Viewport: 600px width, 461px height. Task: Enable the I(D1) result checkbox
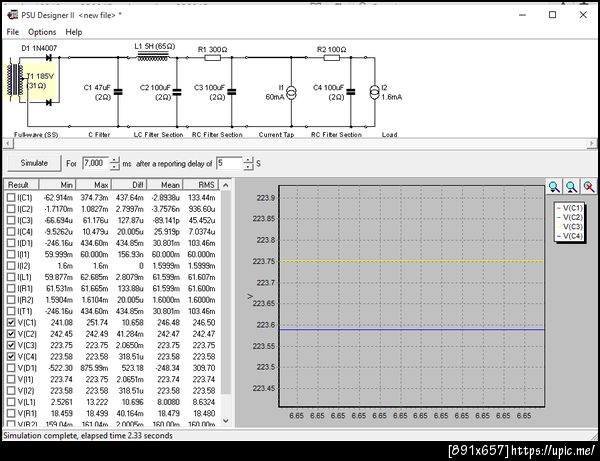11,243
